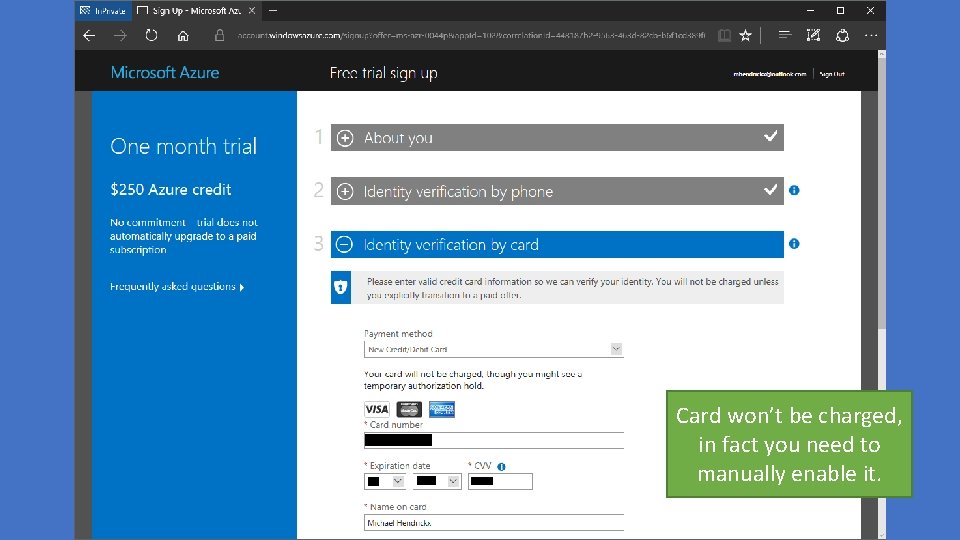Click the address bar padlock icon

pos(219,36)
